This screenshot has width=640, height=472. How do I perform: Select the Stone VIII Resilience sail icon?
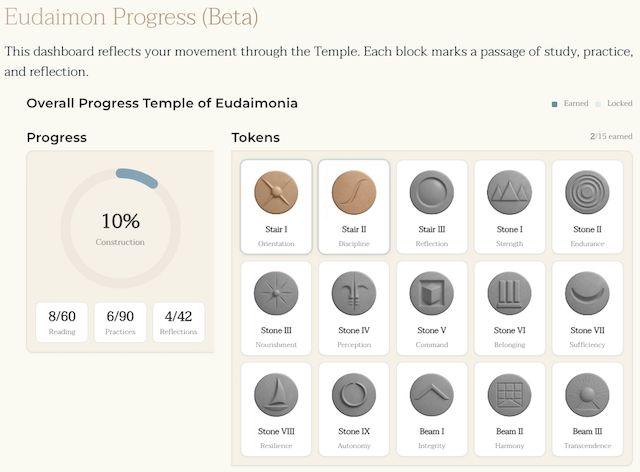(276, 395)
